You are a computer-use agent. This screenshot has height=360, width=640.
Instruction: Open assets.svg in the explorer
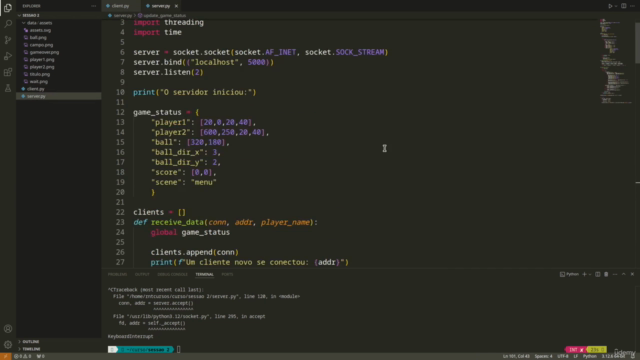point(40,30)
